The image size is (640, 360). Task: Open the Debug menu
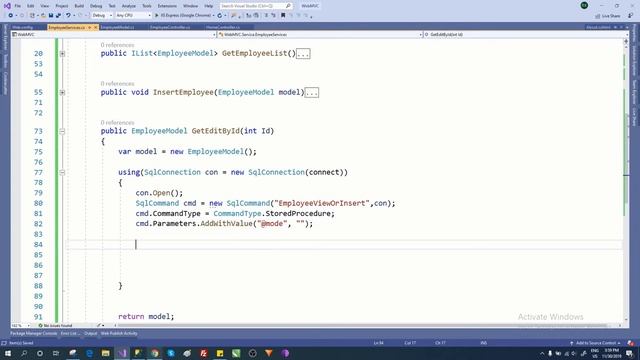96,6
